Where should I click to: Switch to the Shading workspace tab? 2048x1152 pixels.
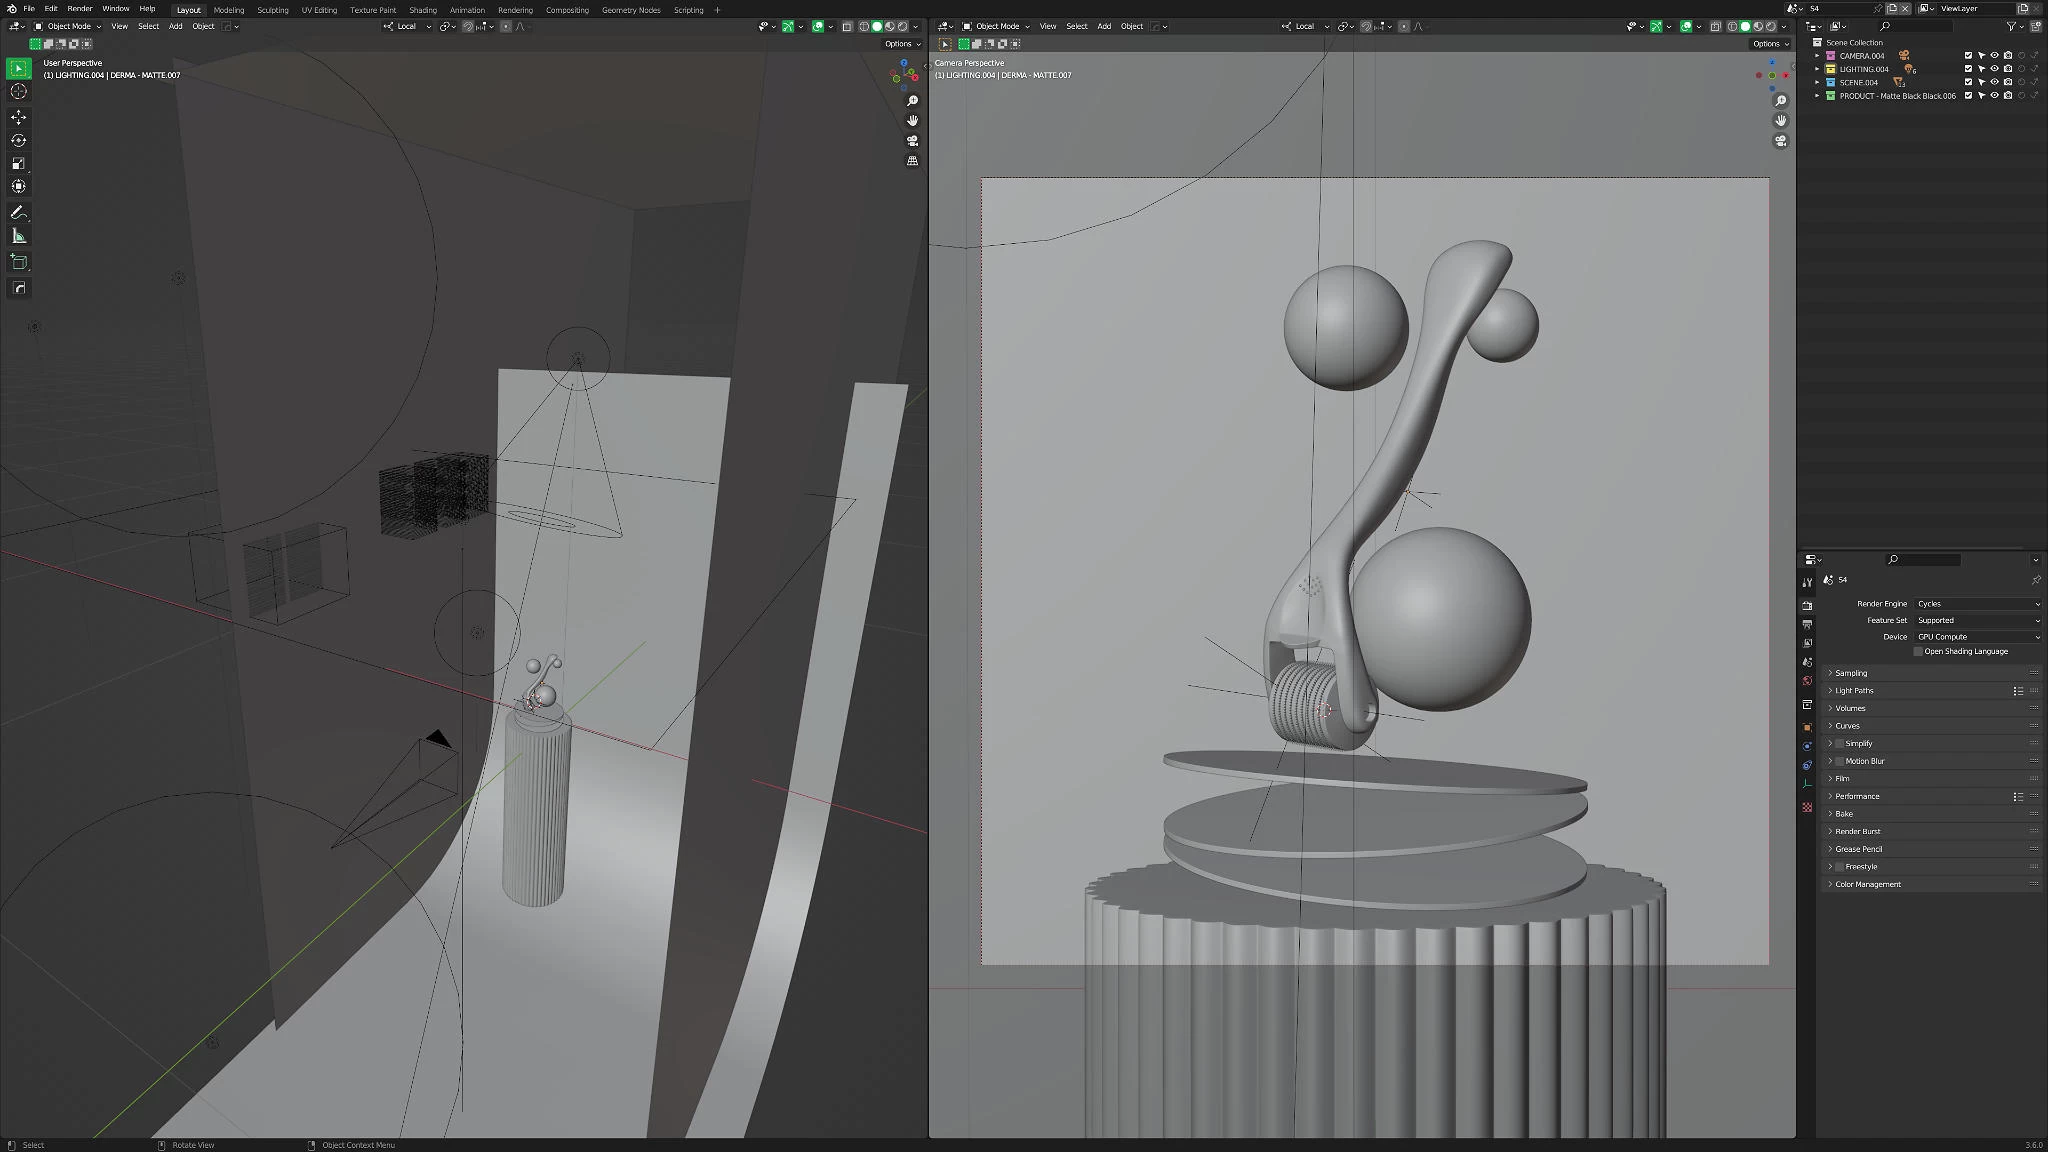(x=423, y=10)
